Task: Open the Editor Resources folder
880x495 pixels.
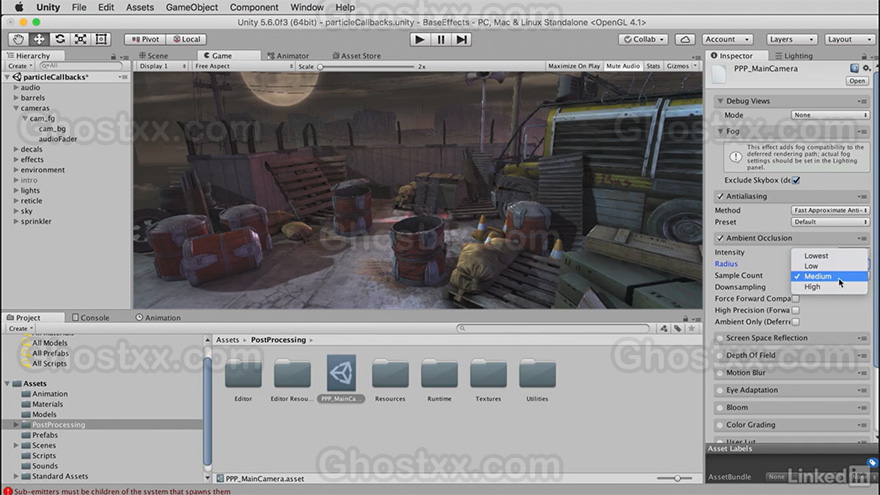Action: click(x=292, y=374)
